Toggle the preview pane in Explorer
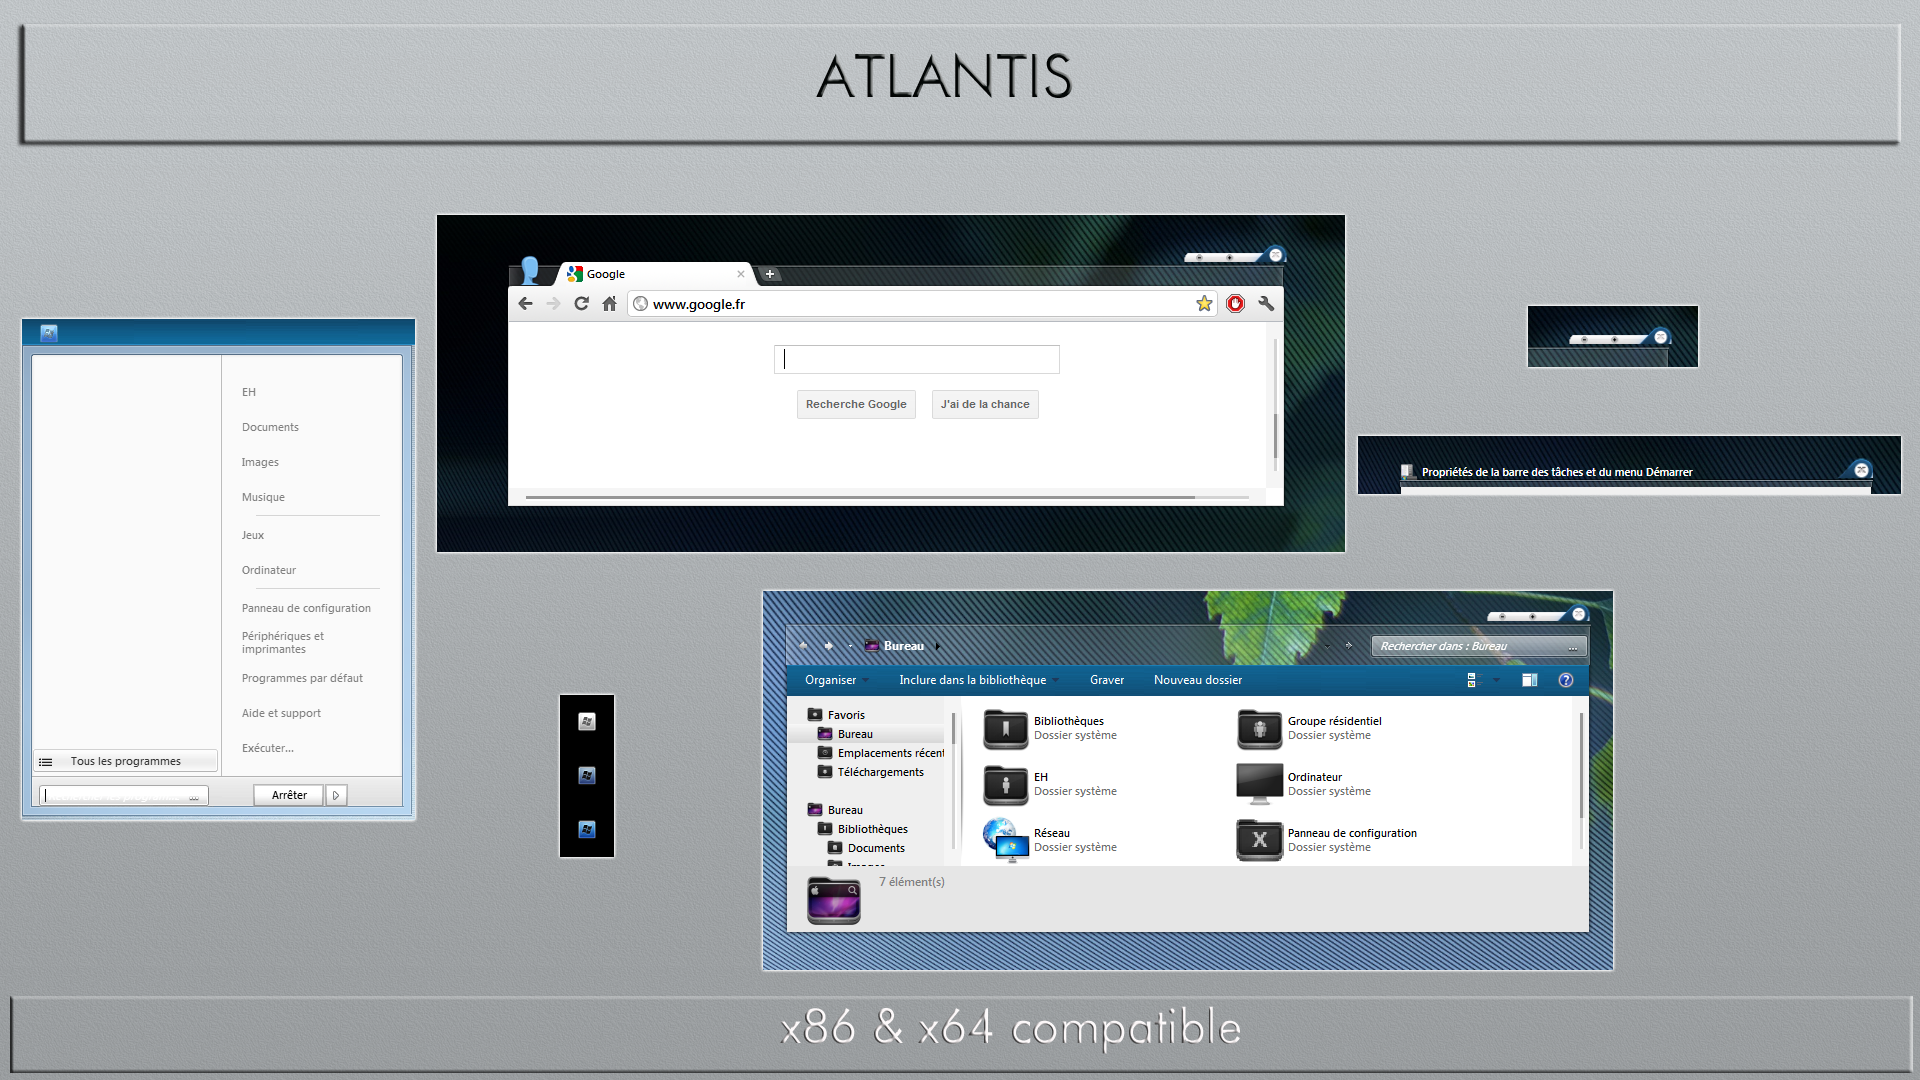 click(1529, 680)
